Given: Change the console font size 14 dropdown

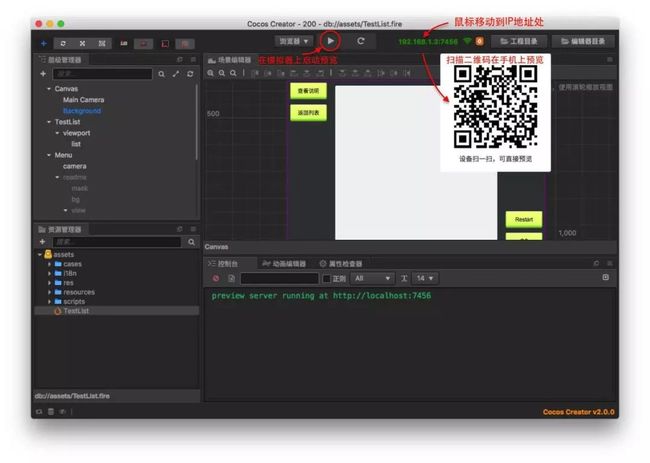Looking at the screenshot, I should pos(425,278).
